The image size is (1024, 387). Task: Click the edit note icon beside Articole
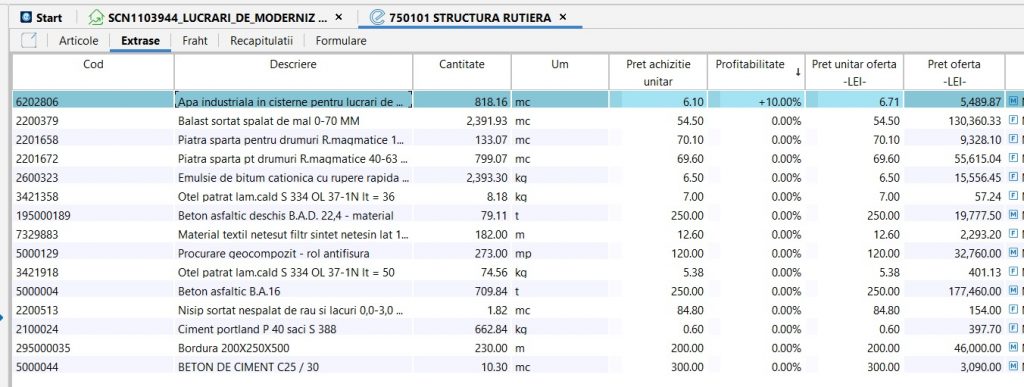coord(29,40)
